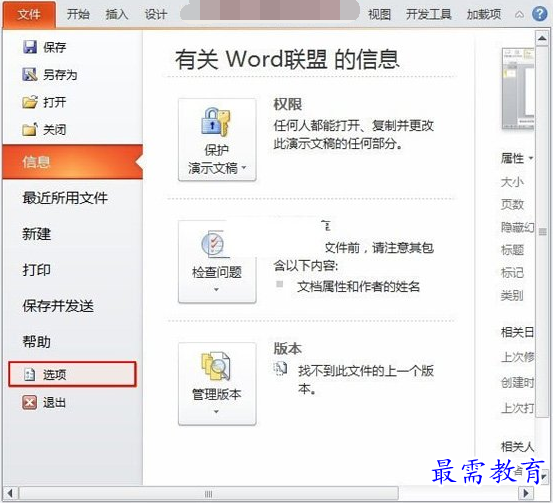
Task: Click the 标记 property label
Action: [512, 273]
